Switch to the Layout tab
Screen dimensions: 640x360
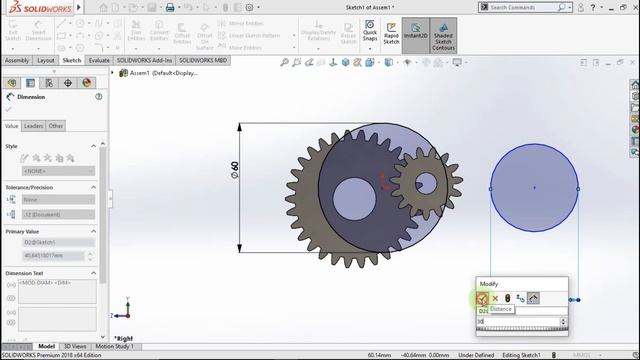[x=45, y=60]
